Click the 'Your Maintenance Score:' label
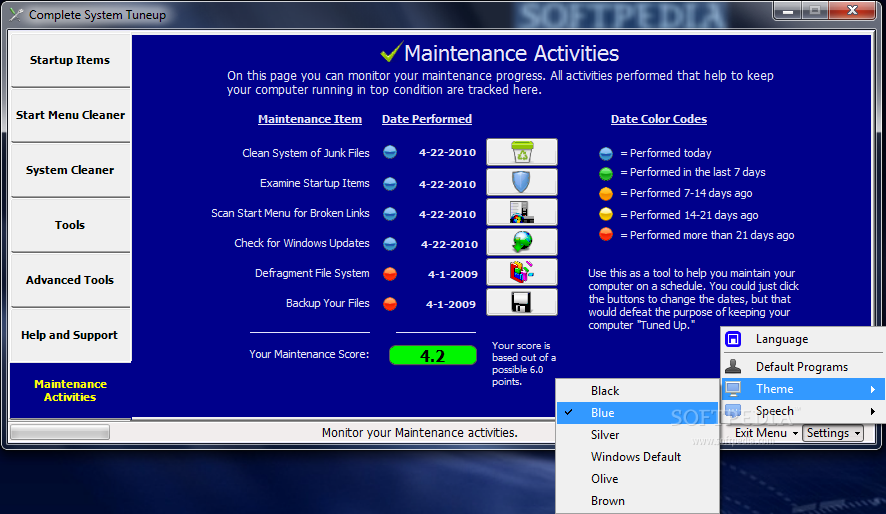 point(309,354)
